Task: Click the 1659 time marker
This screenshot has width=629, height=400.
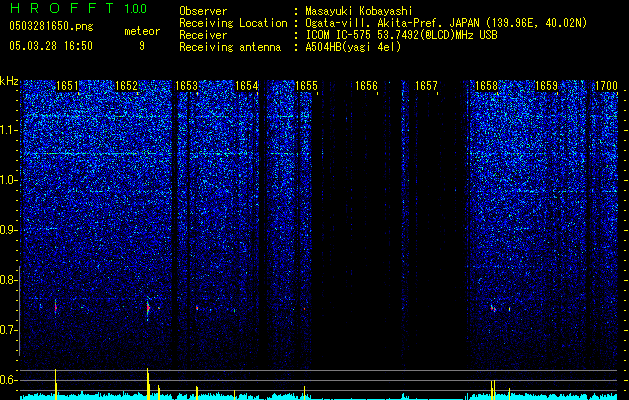Action: tap(546, 86)
